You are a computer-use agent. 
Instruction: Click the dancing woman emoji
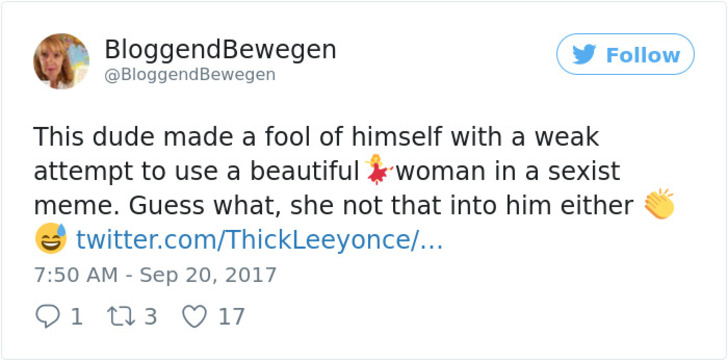378,169
